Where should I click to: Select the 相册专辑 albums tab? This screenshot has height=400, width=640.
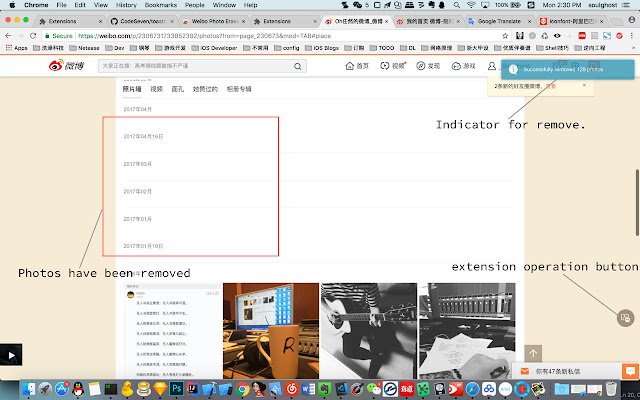pyautogui.click(x=239, y=89)
